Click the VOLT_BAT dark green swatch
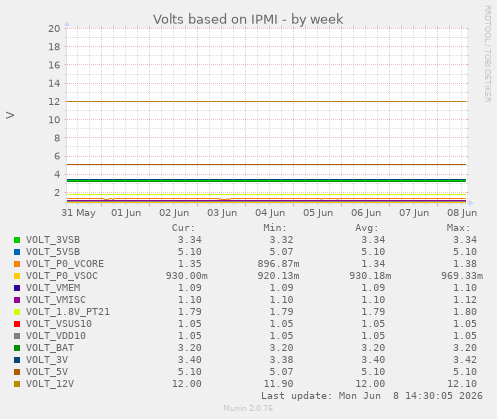Screen dimensions: 497x419 click(x=17, y=348)
